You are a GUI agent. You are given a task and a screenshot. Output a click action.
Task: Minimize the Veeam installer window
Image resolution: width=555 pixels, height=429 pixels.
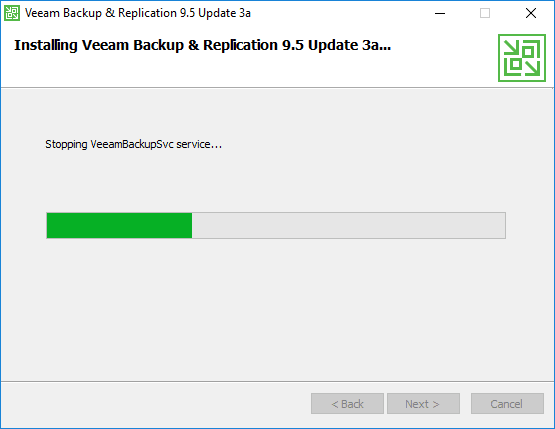pos(440,13)
